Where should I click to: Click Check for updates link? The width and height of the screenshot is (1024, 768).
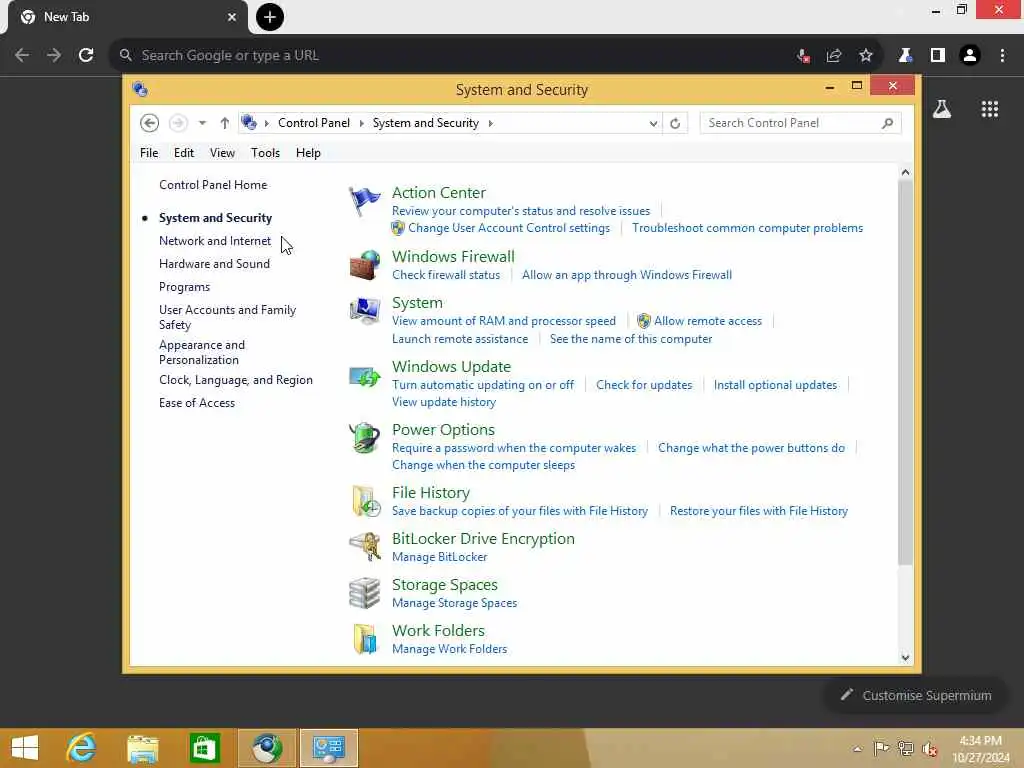644,385
